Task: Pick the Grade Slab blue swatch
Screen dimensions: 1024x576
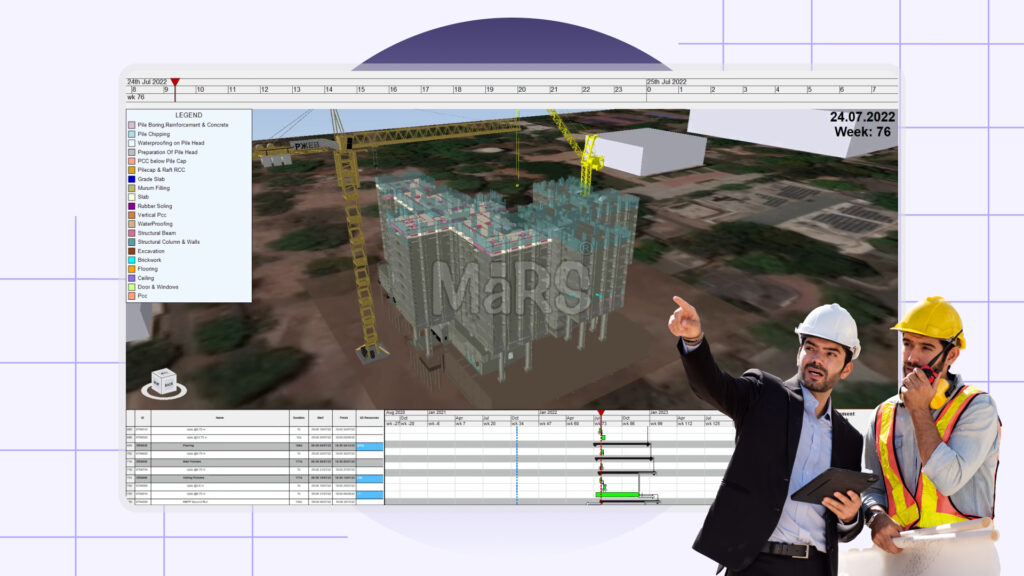Action: pos(132,179)
